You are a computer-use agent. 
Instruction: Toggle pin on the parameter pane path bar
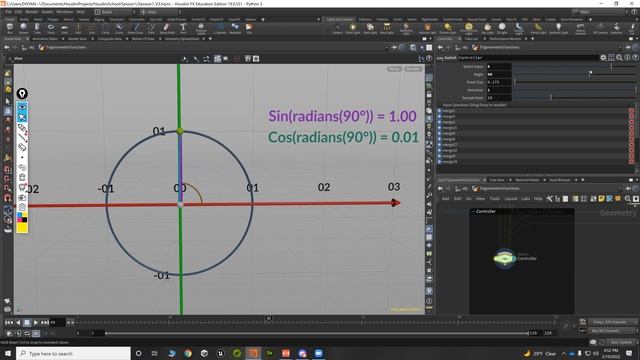coord(628,47)
